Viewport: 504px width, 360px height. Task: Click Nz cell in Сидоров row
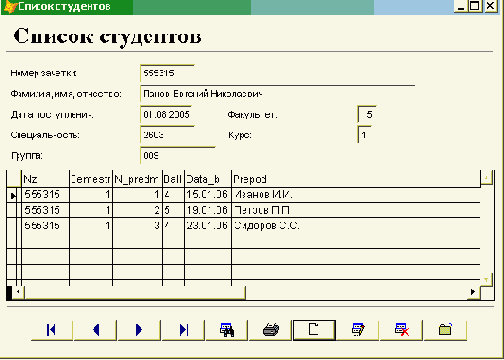pos(45,226)
